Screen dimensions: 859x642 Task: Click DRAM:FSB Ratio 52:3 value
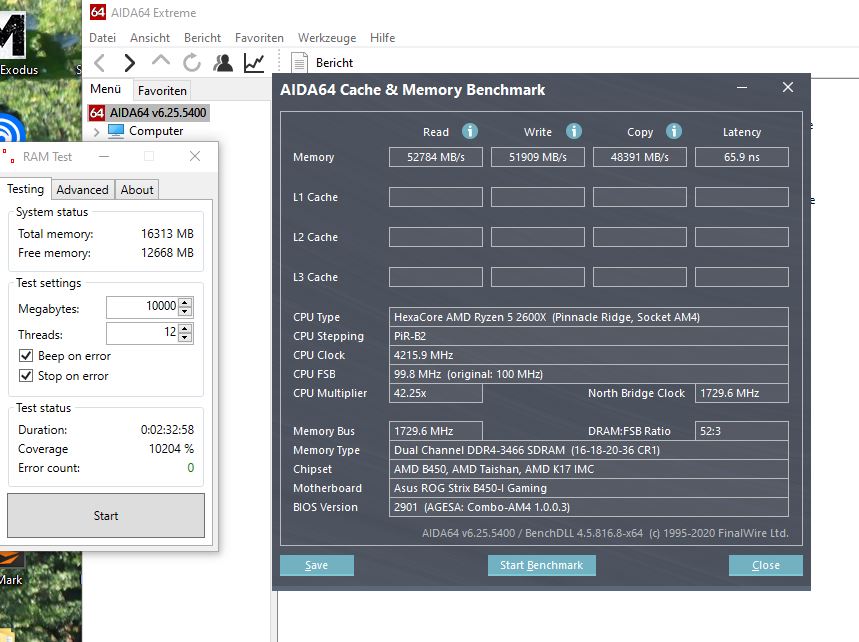coord(742,431)
